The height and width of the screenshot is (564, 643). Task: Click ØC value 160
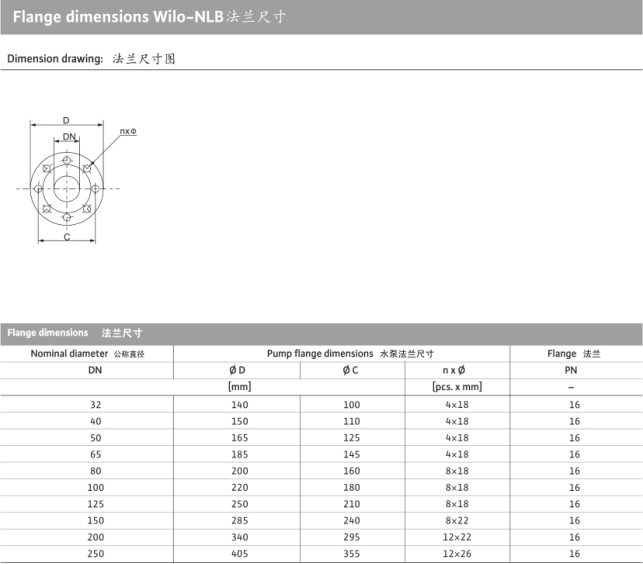tap(352, 471)
